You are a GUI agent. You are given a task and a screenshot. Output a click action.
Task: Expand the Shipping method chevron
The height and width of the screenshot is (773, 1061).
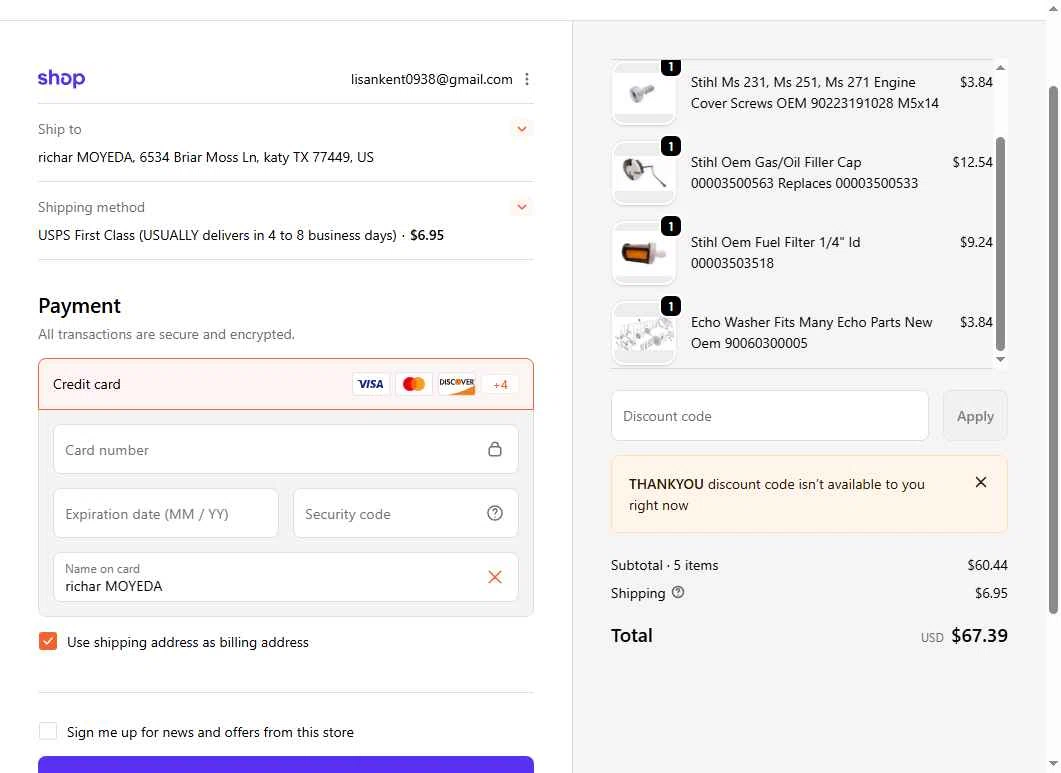(522, 207)
